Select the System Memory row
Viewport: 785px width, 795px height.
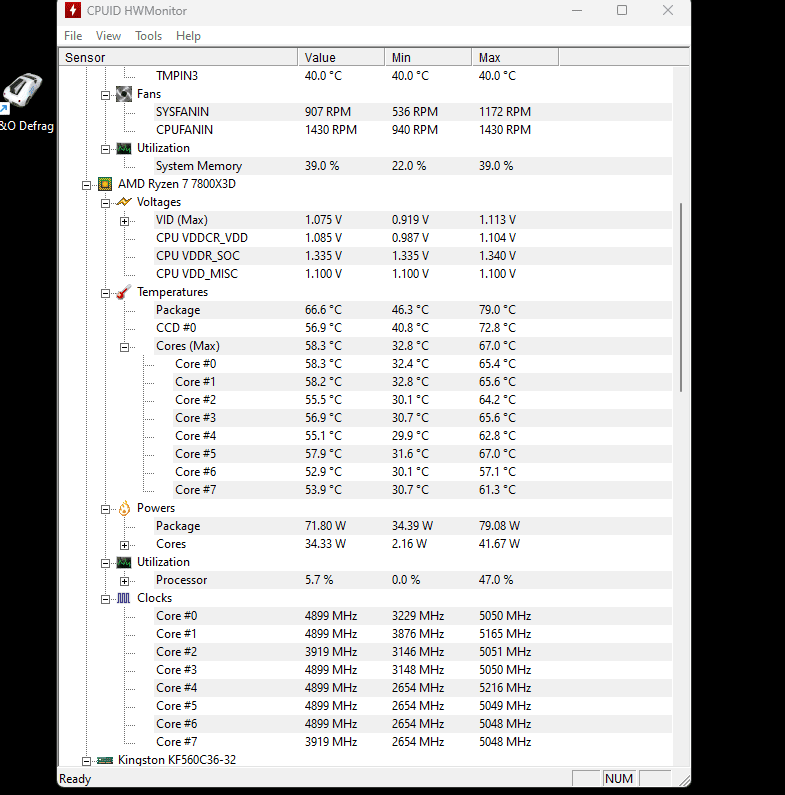point(413,166)
